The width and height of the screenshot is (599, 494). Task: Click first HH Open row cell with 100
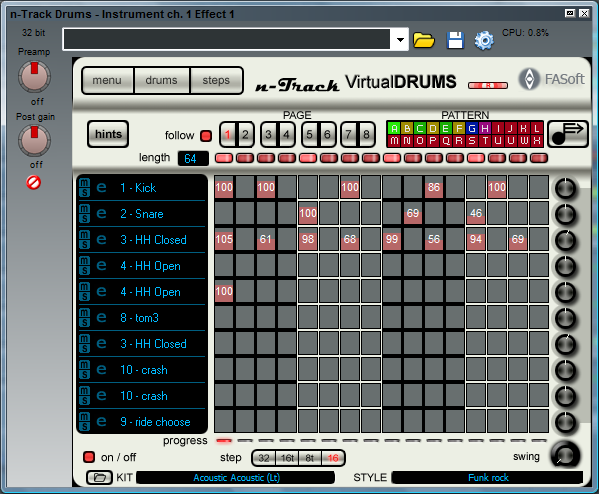tap(224, 291)
